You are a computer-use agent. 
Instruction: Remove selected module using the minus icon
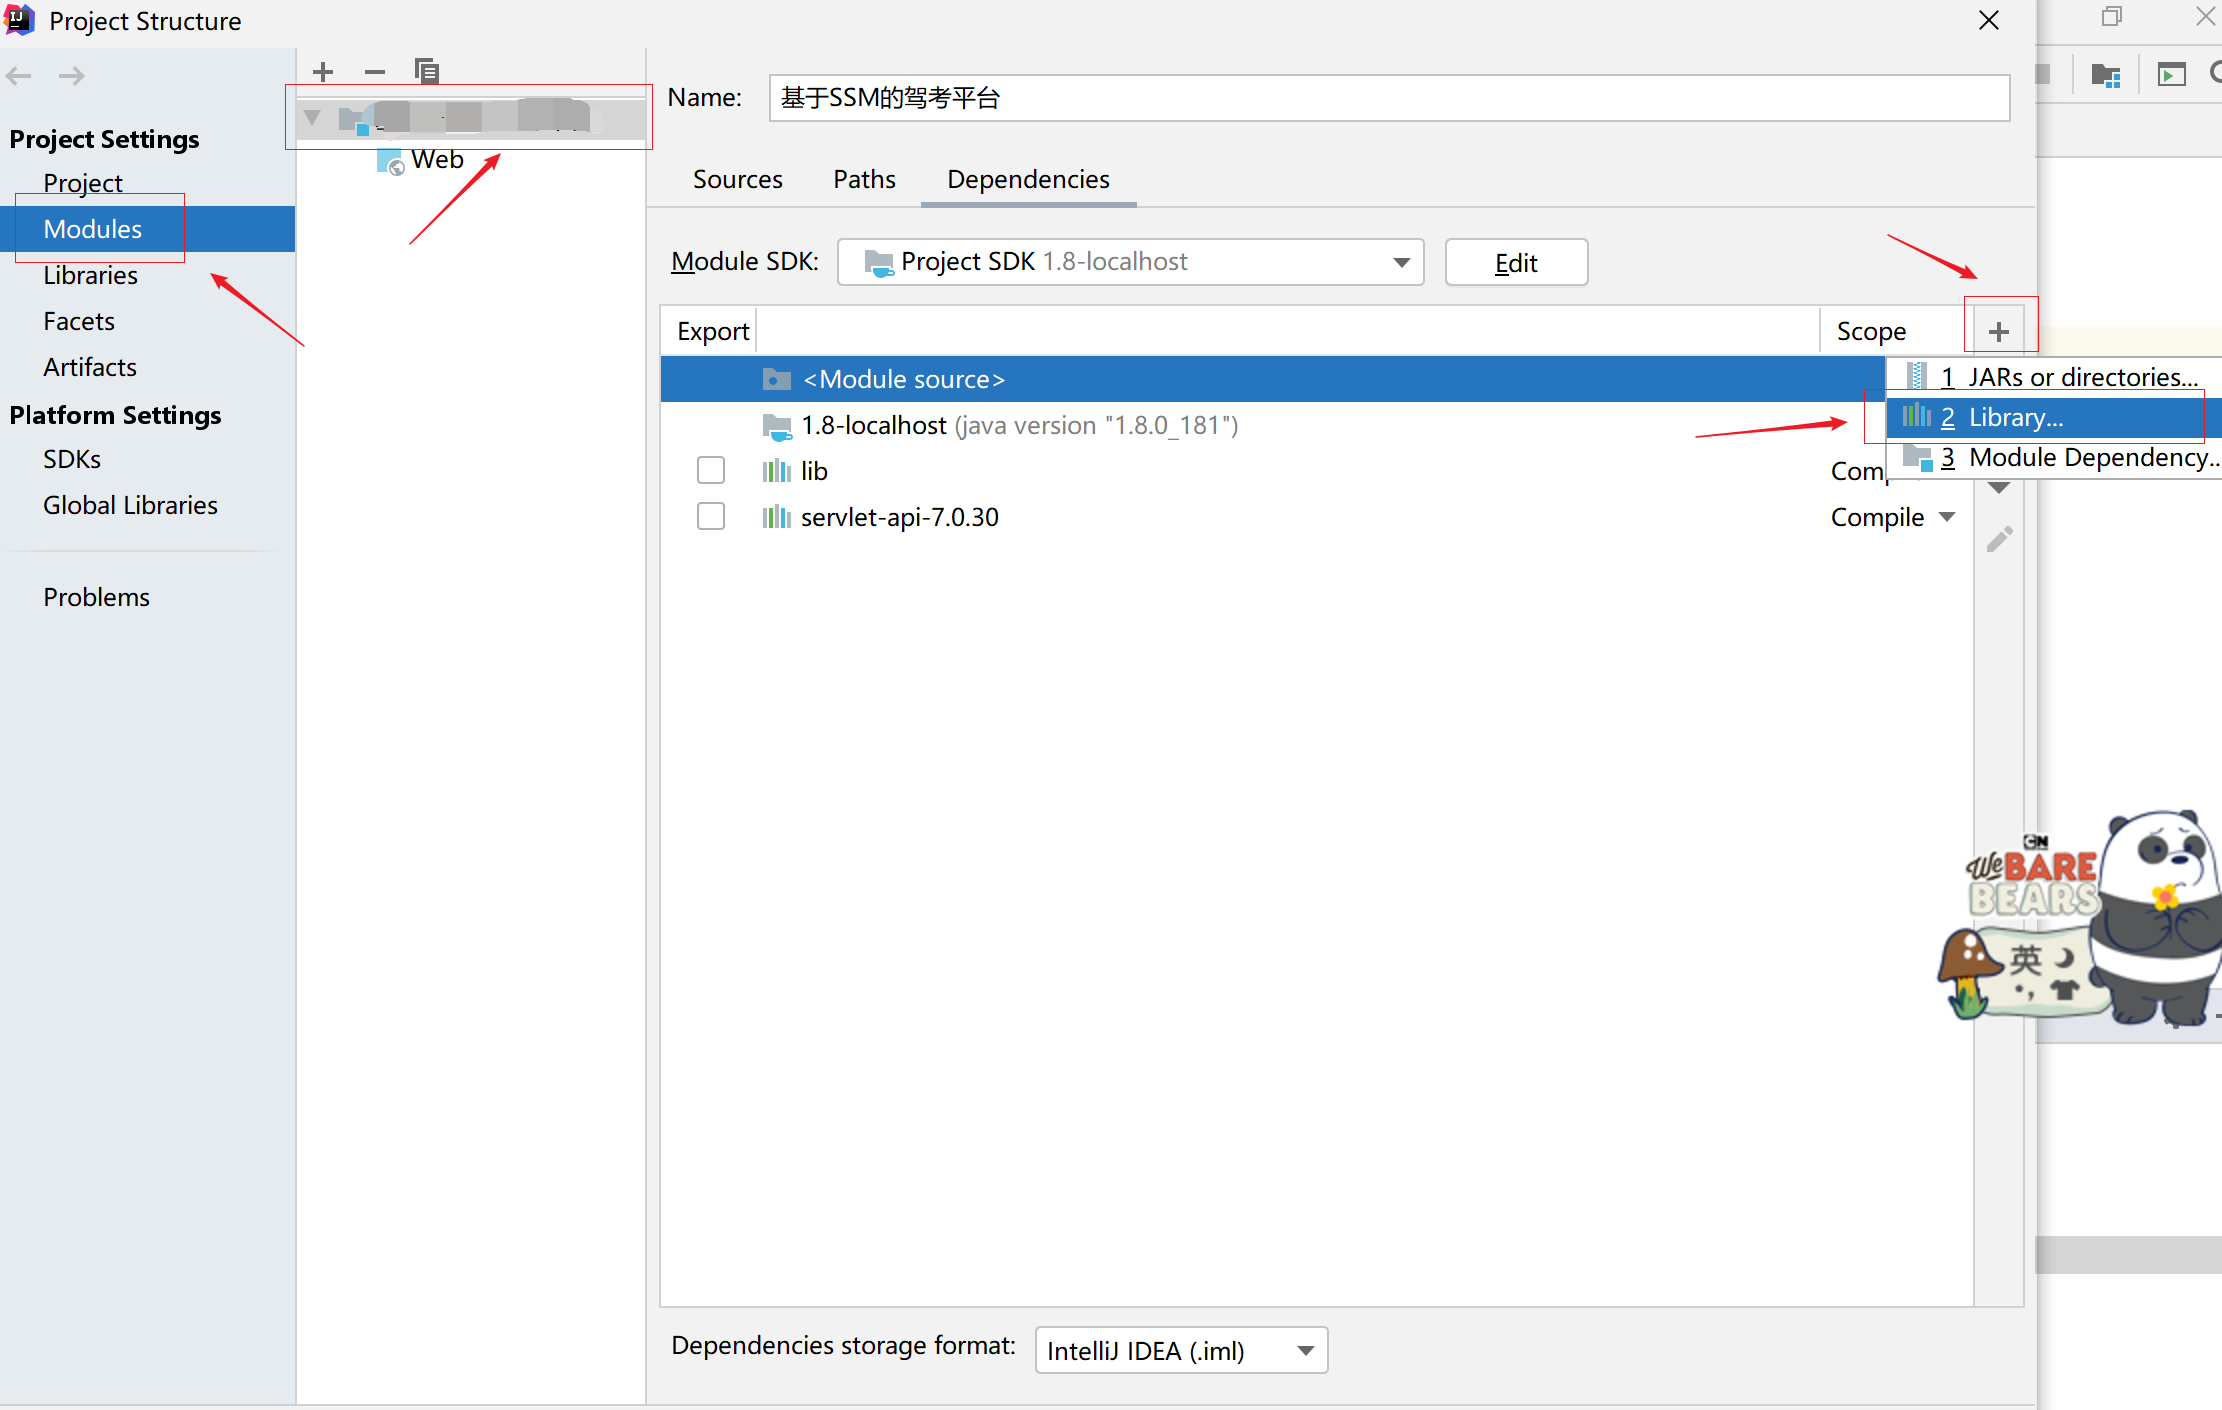375,71
